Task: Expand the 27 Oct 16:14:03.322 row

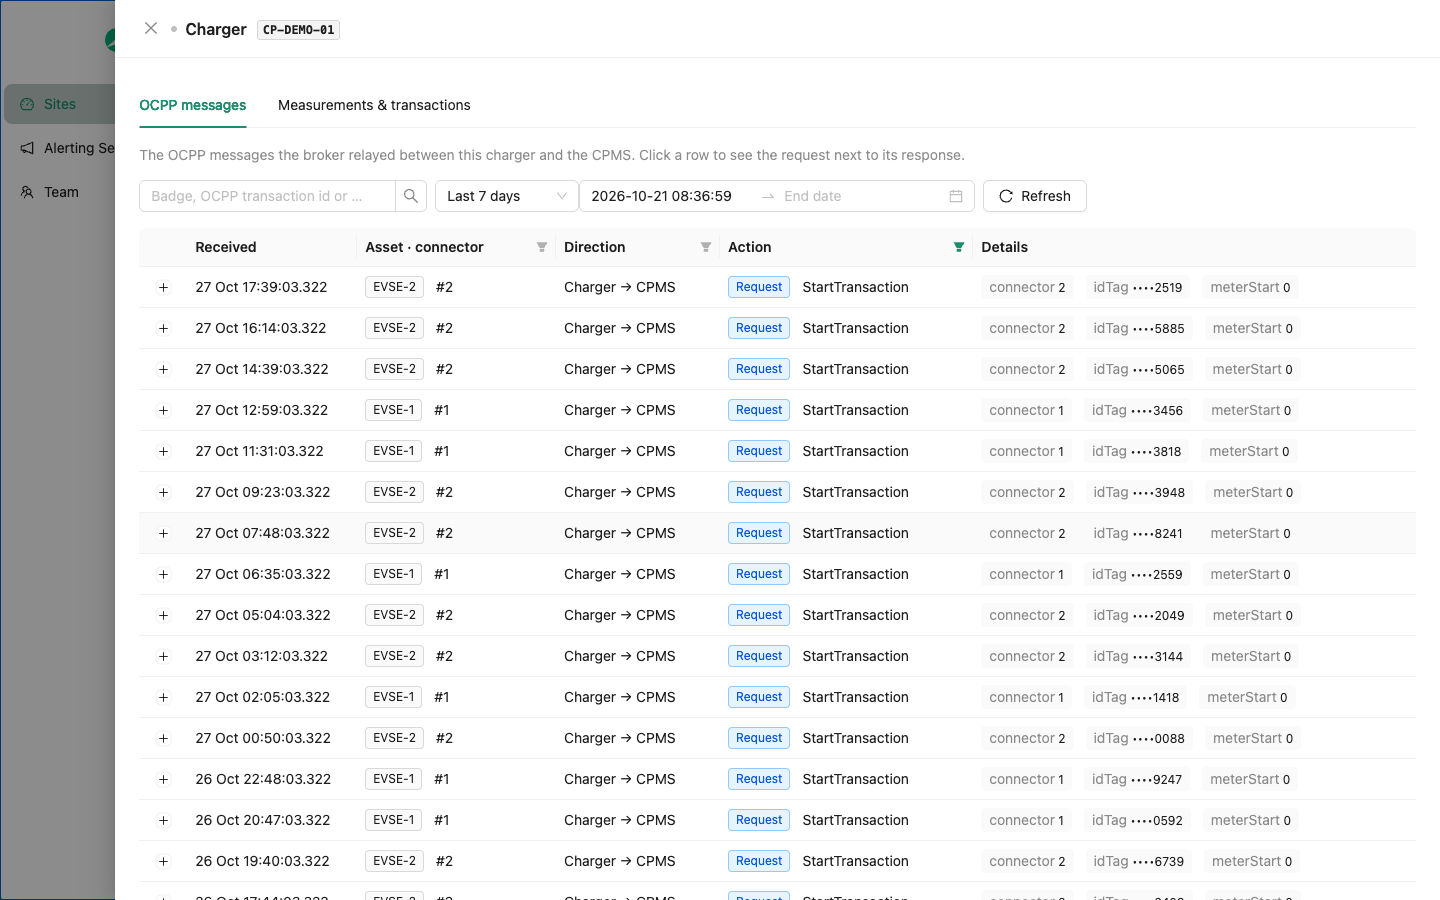Action: click(163, 328)
